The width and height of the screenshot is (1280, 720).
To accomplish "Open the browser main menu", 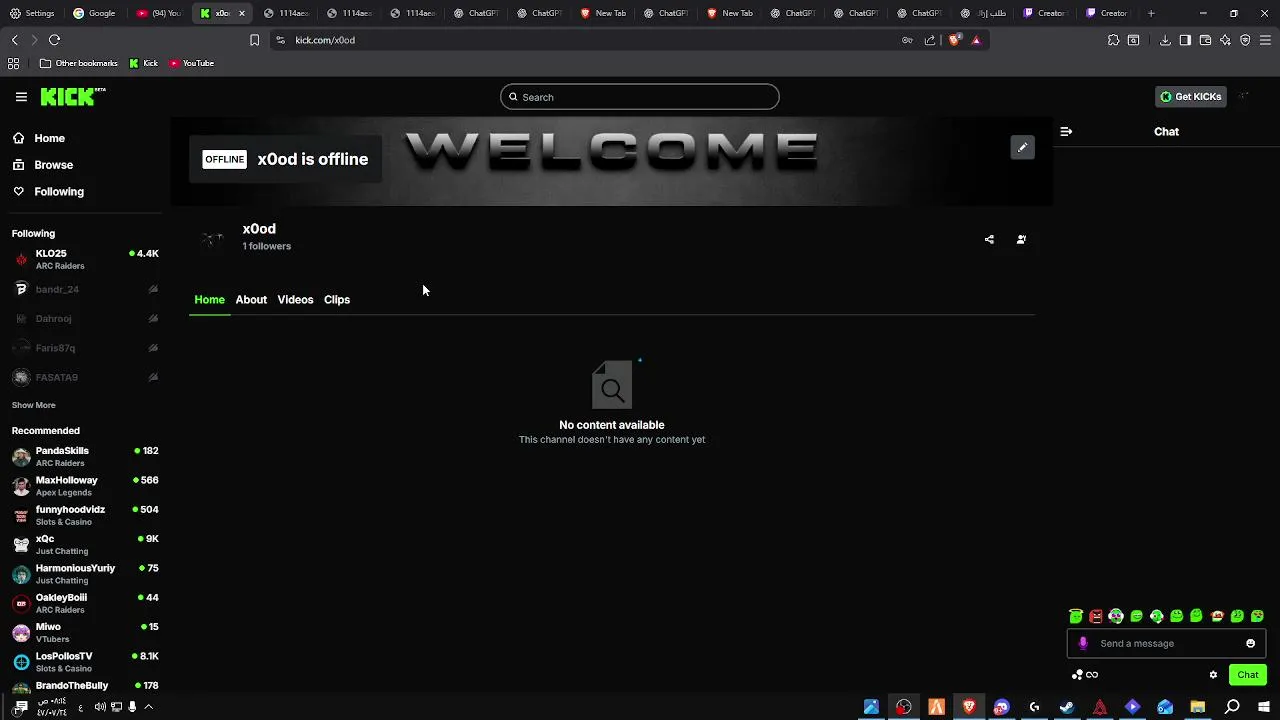I will pyautogui.click(x=1265, y=40).
